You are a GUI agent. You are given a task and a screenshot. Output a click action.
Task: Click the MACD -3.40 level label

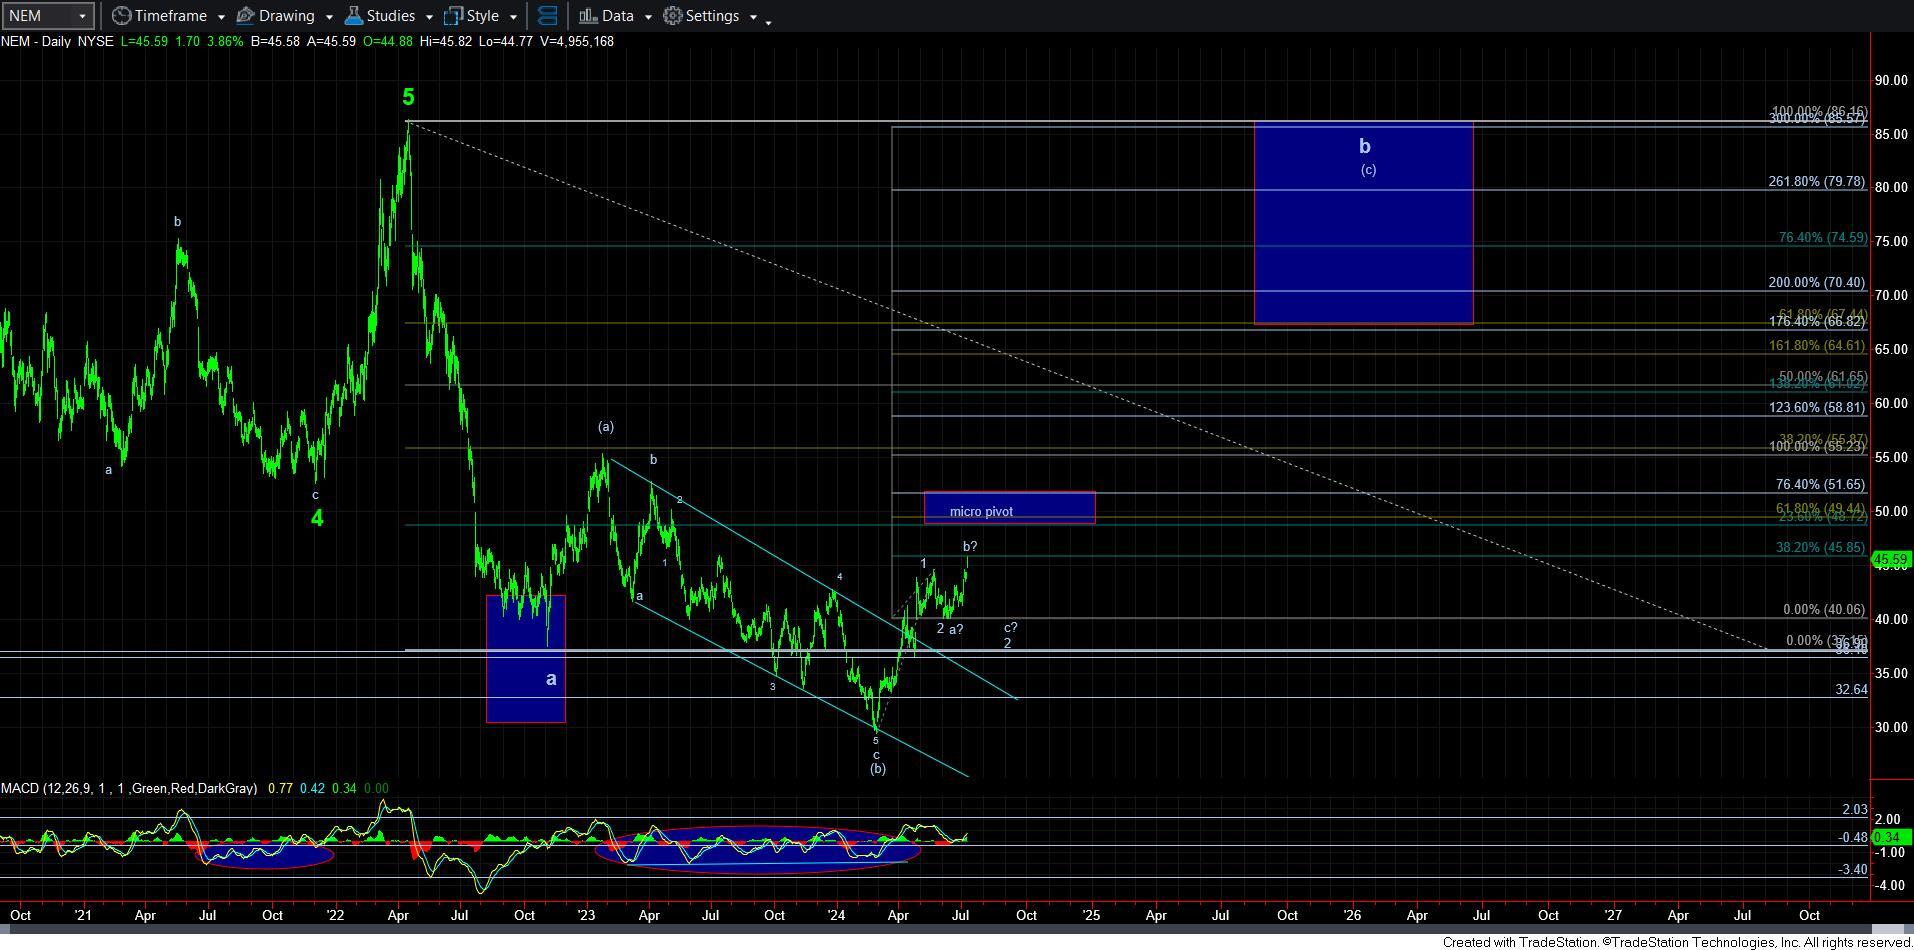1853,870
